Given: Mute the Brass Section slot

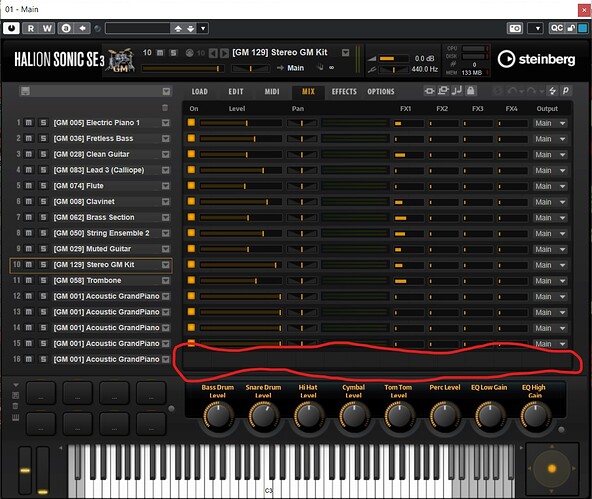Looking at the screenshot, I should click(29, 217).
